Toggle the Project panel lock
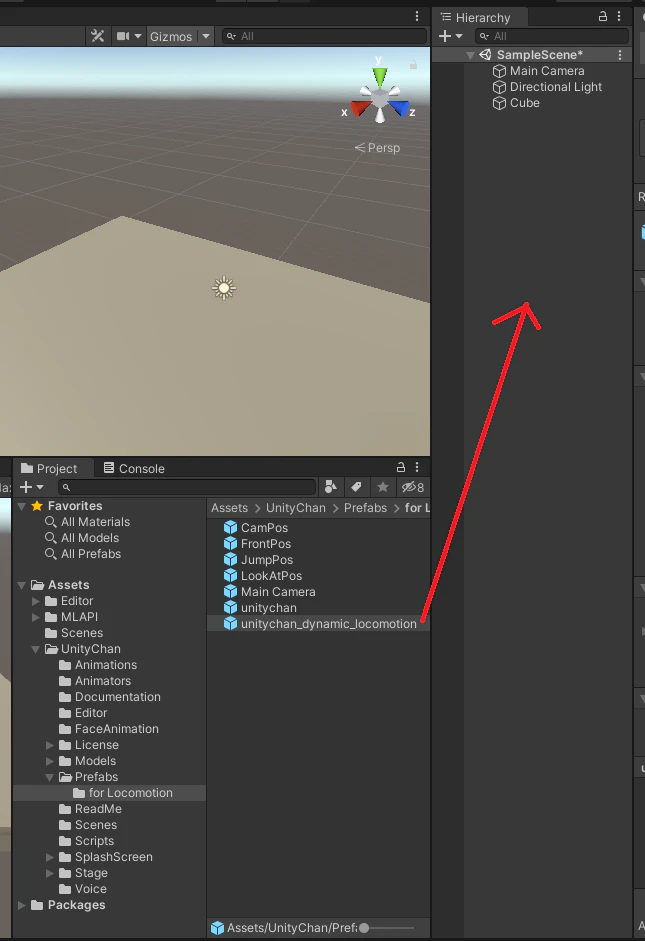This screenshot has height=941, width=645. click(x=401, y=467)
